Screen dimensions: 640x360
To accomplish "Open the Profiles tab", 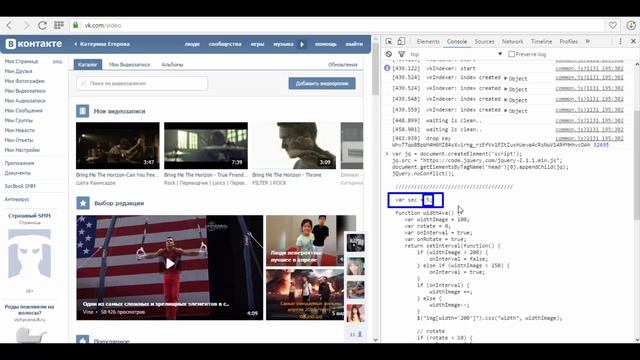I will (x=569, y=41).
